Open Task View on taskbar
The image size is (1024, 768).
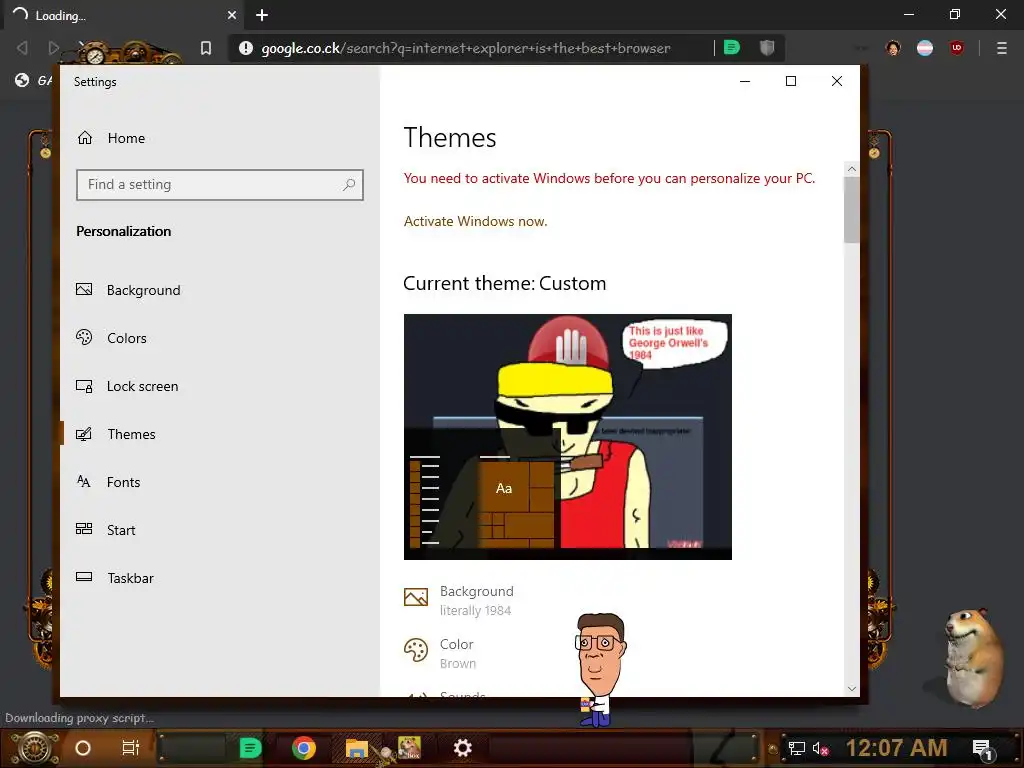[x=131, y=748]
